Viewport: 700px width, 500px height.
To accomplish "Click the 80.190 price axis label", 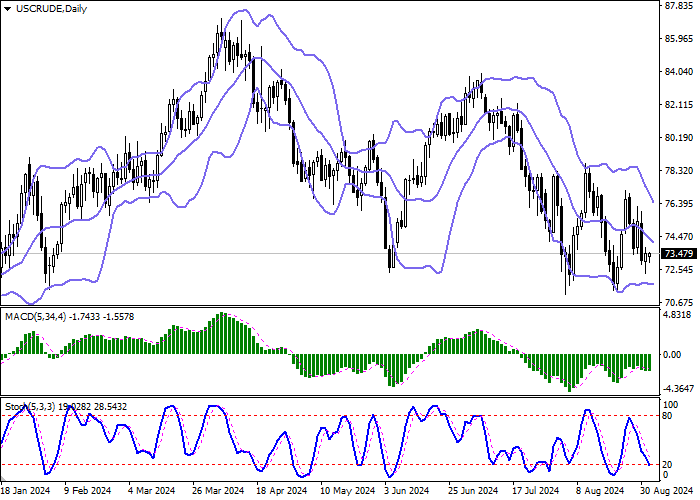I will pos(679,138).
